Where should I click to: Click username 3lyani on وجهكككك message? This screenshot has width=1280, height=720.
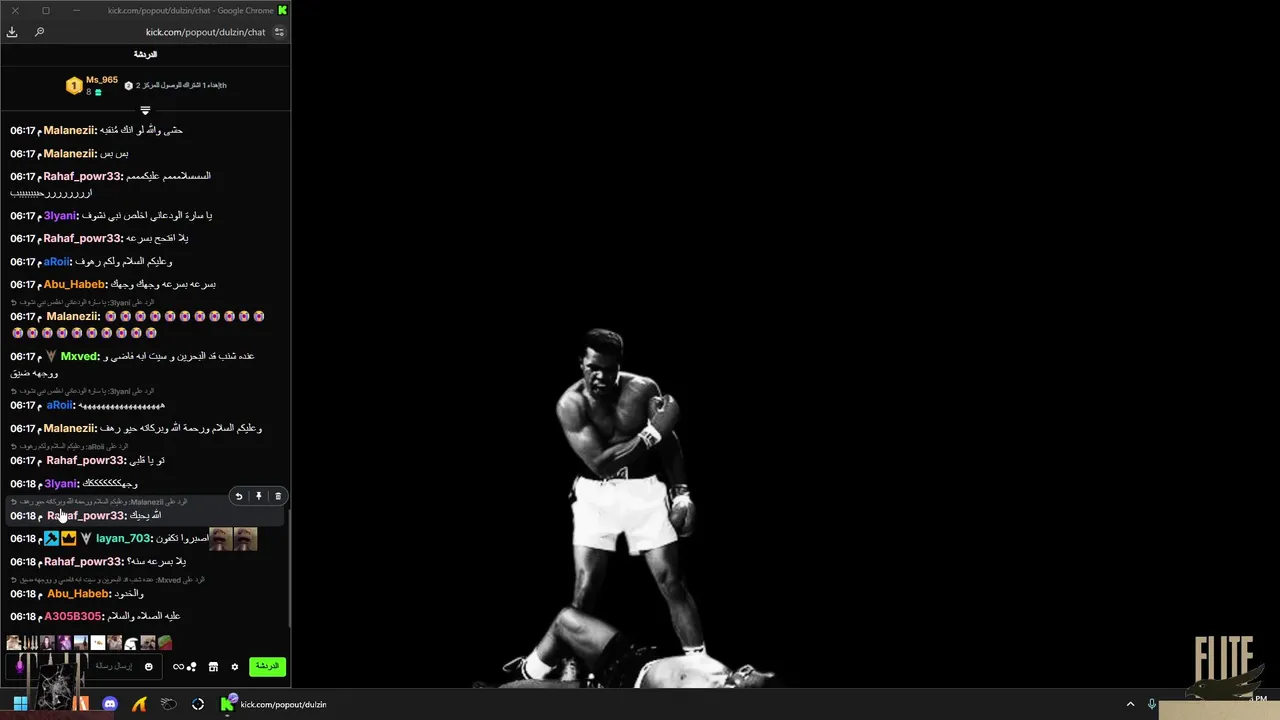[x=61, y=483]
